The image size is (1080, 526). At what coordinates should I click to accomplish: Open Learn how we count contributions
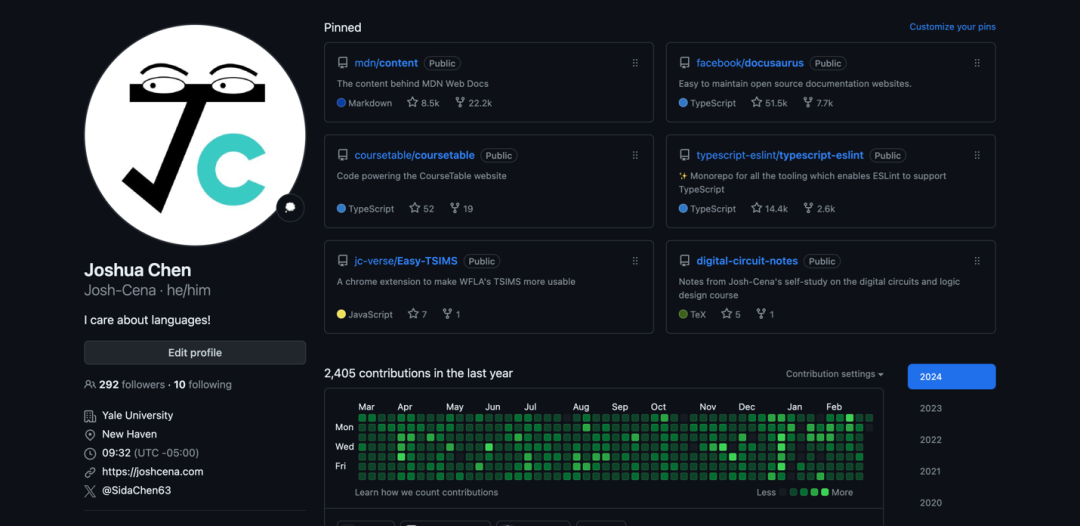[x=426, y=492]
